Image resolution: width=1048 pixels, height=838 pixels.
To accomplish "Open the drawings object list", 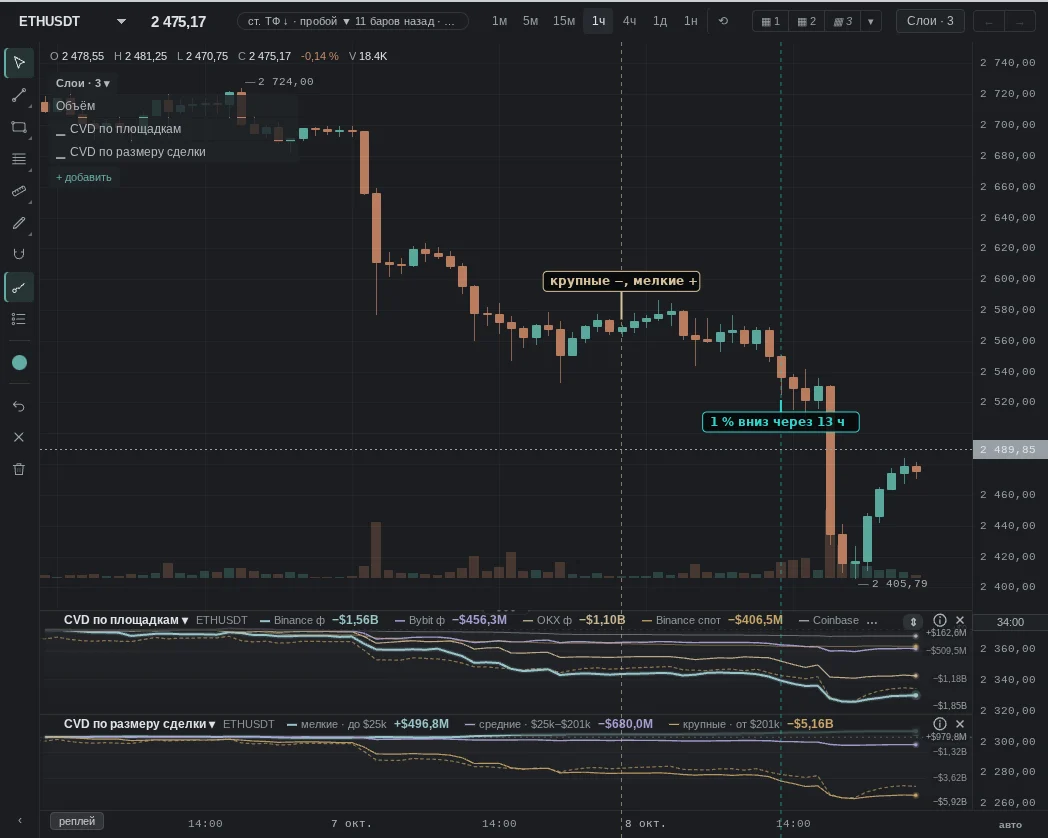I will click(x=19, y=319).
